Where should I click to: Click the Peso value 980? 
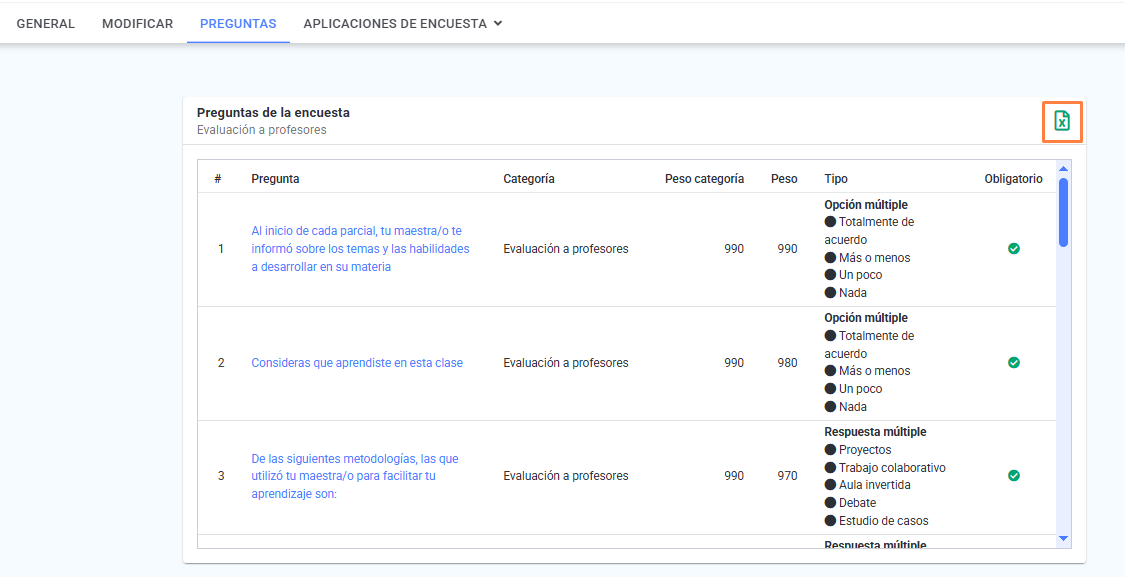[x=787, y=363]
